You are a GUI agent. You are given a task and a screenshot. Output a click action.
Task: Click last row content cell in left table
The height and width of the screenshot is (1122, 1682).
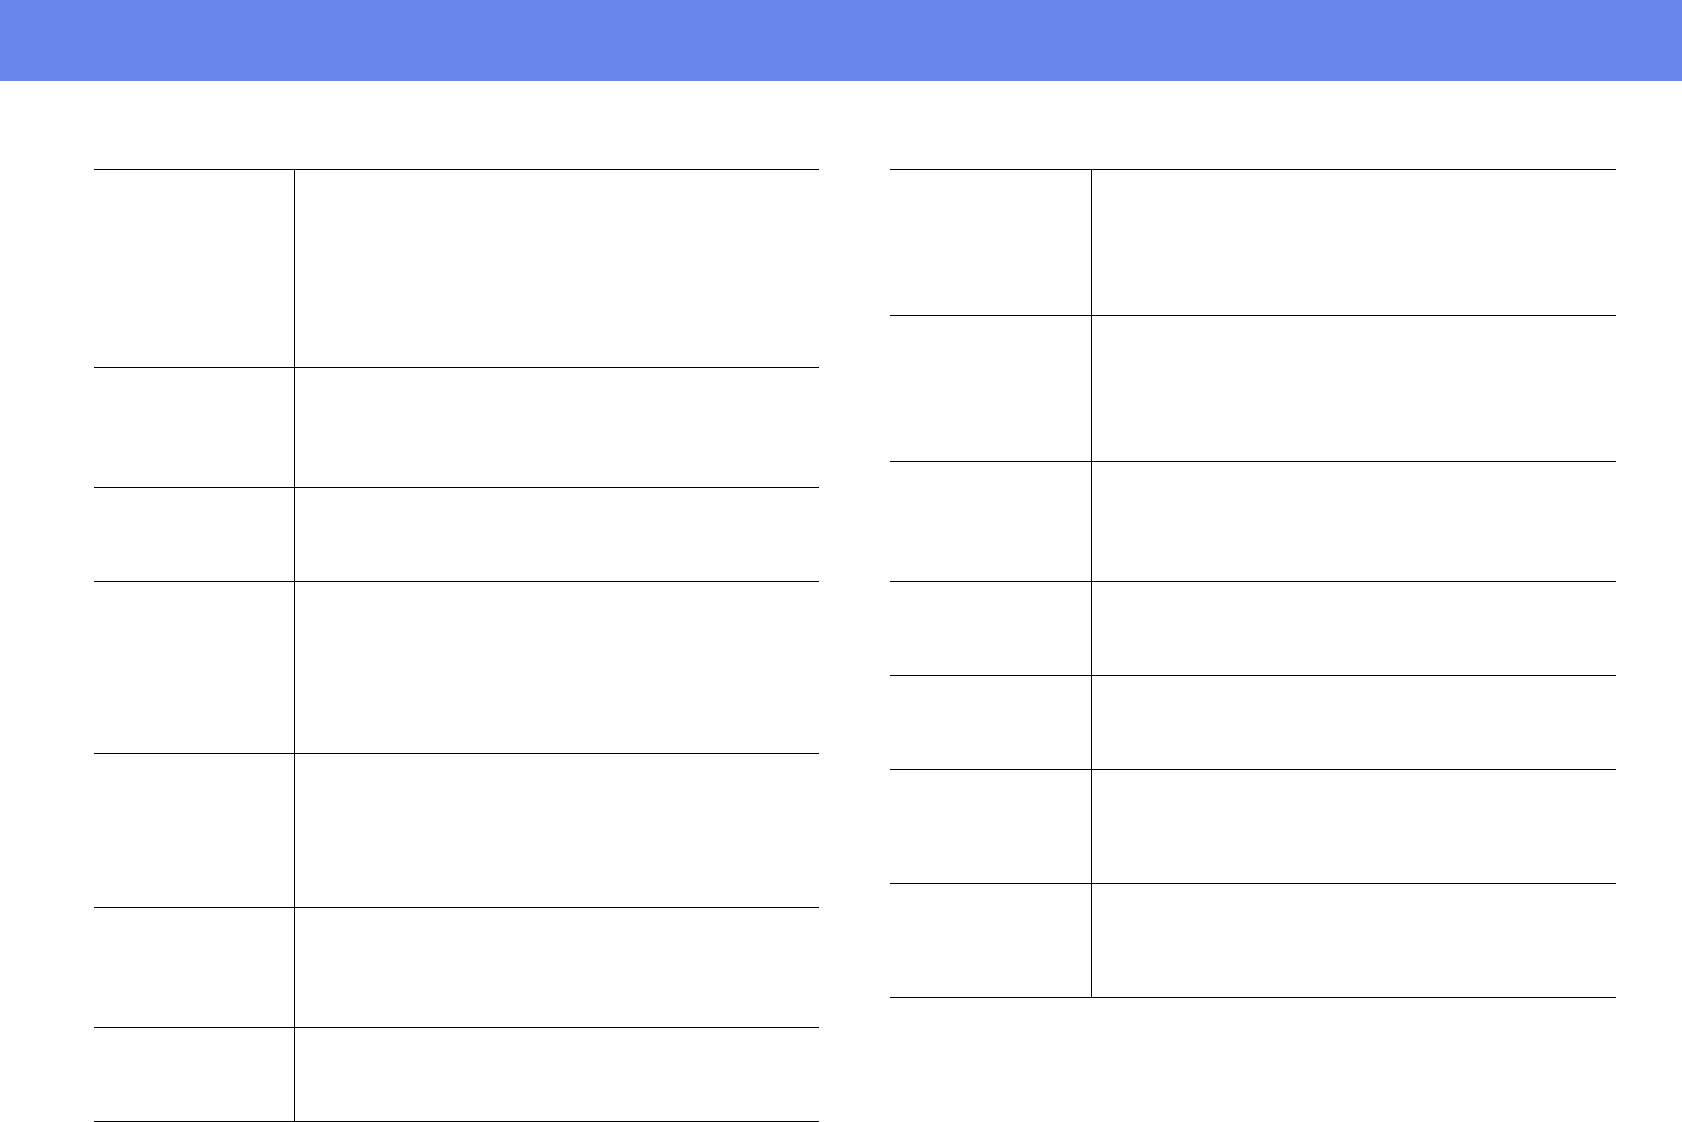[x=556, y=1074]
